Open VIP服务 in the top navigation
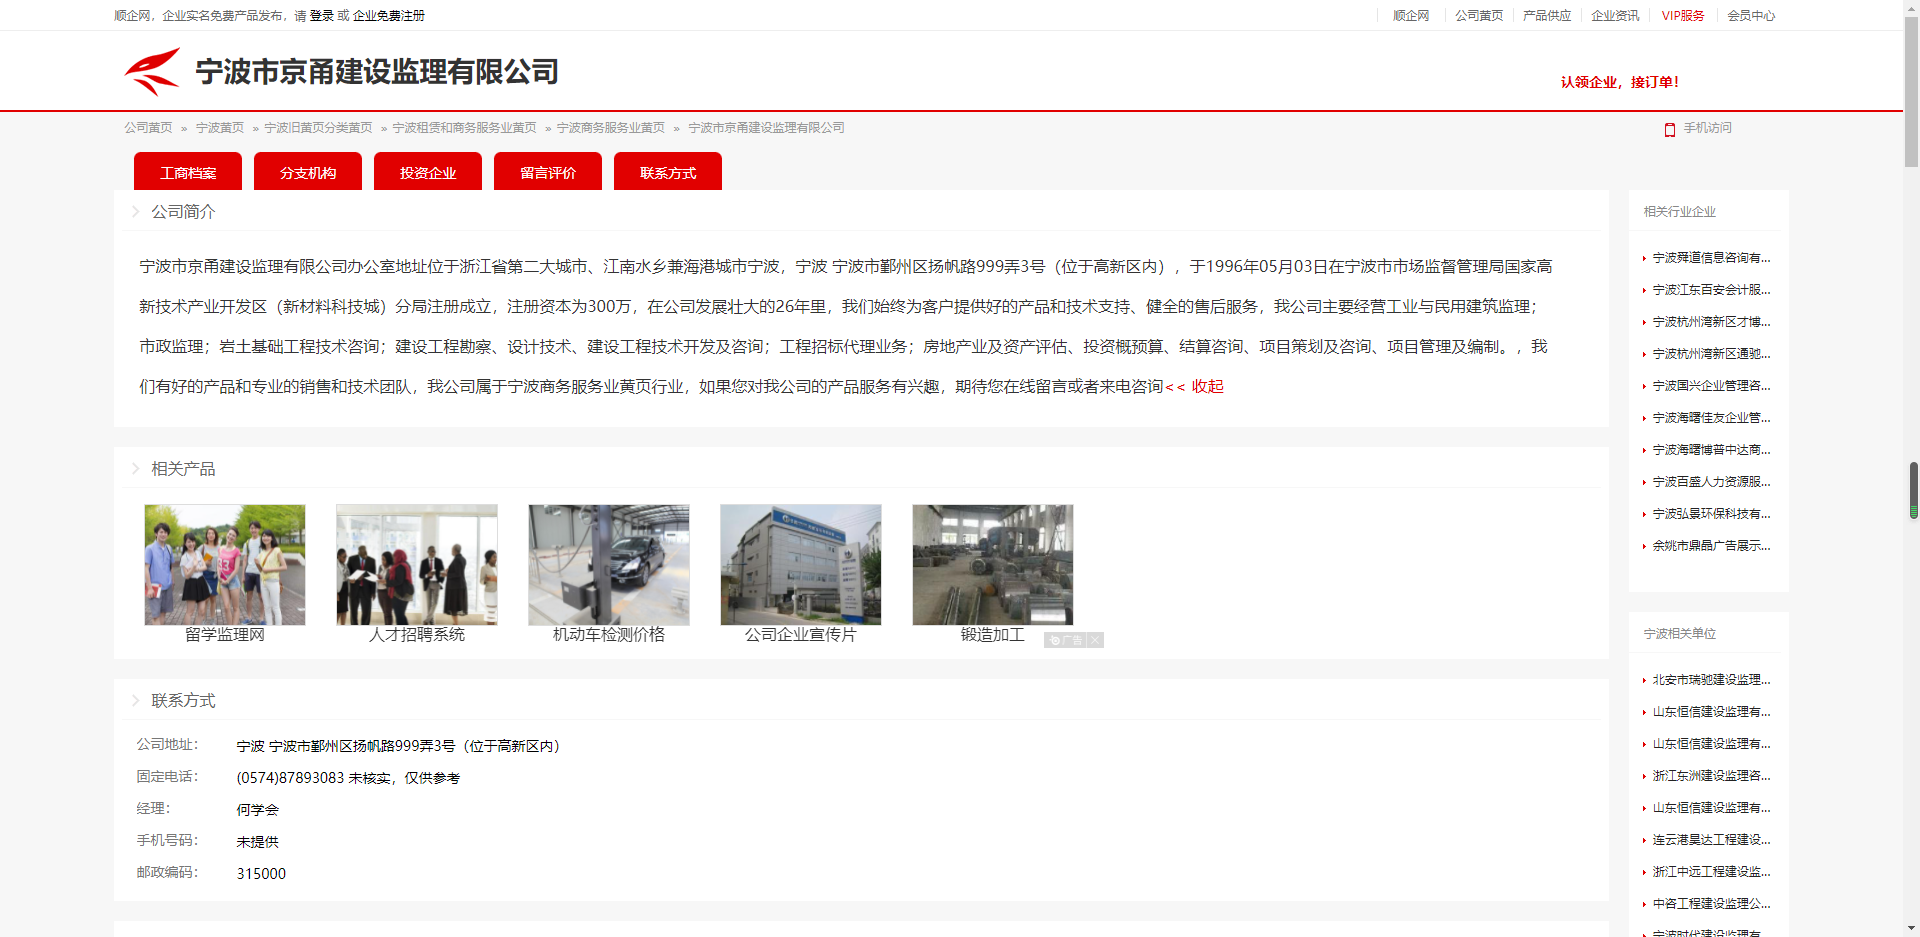 (1683, 16)
